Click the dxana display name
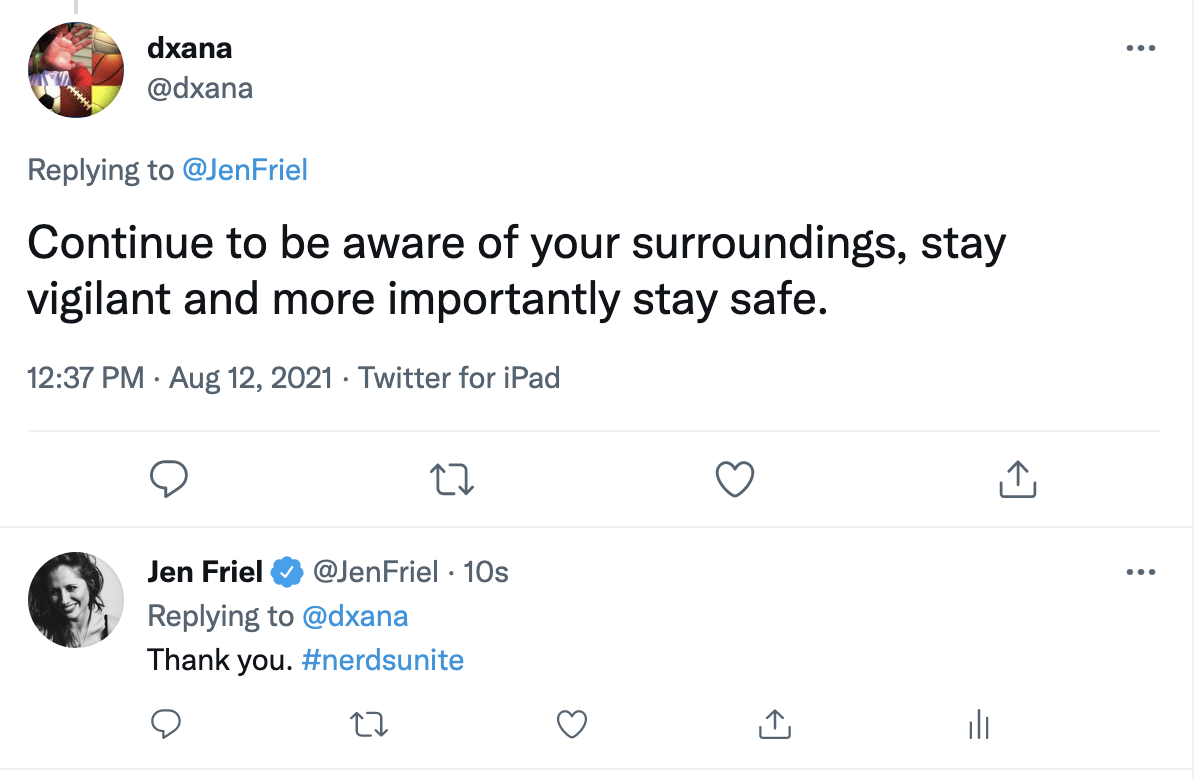1200x780 pixels. pyautogui.click(x=189, y=47)
